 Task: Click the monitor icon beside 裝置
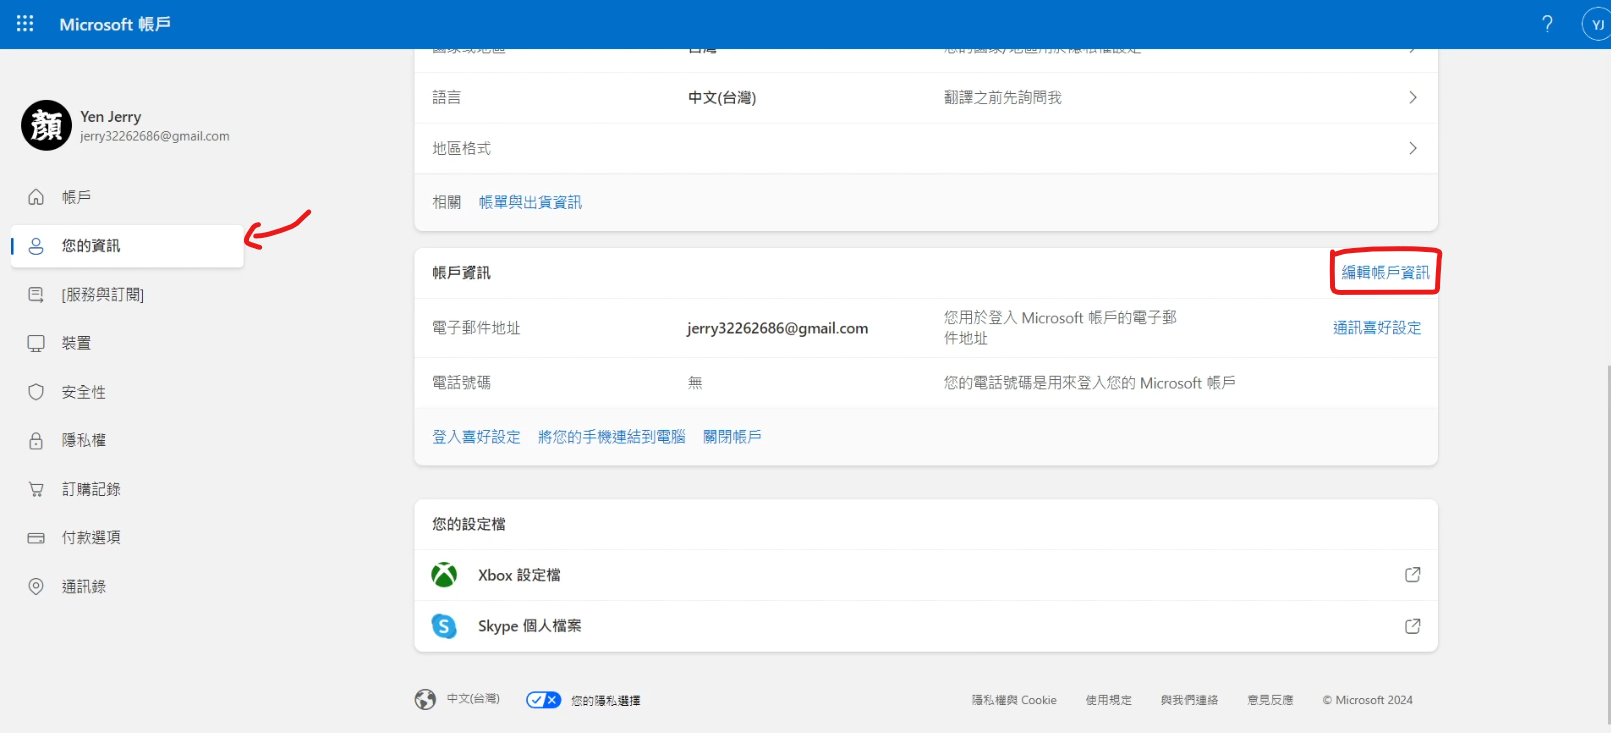36,343
